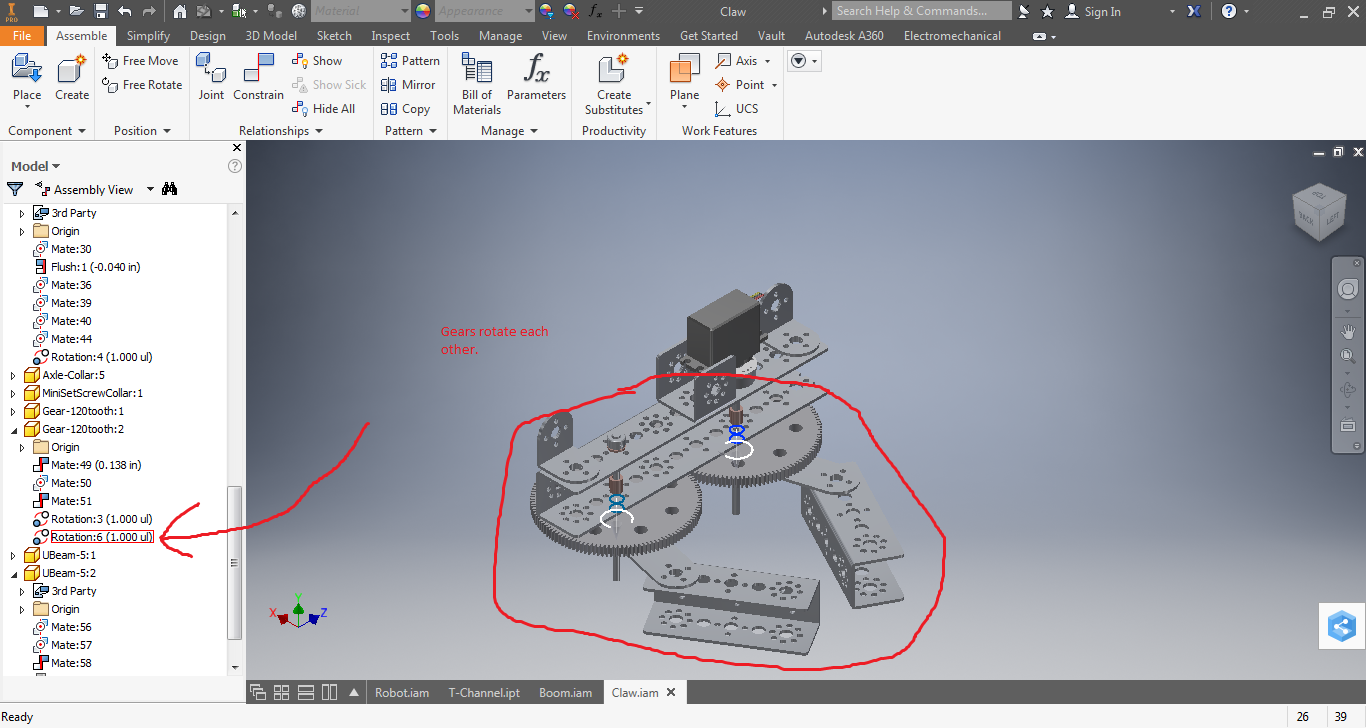The width and height of the screenshot is (1366, 728).
Task: Select the Mirror components tool
Action: coord(409,84)
